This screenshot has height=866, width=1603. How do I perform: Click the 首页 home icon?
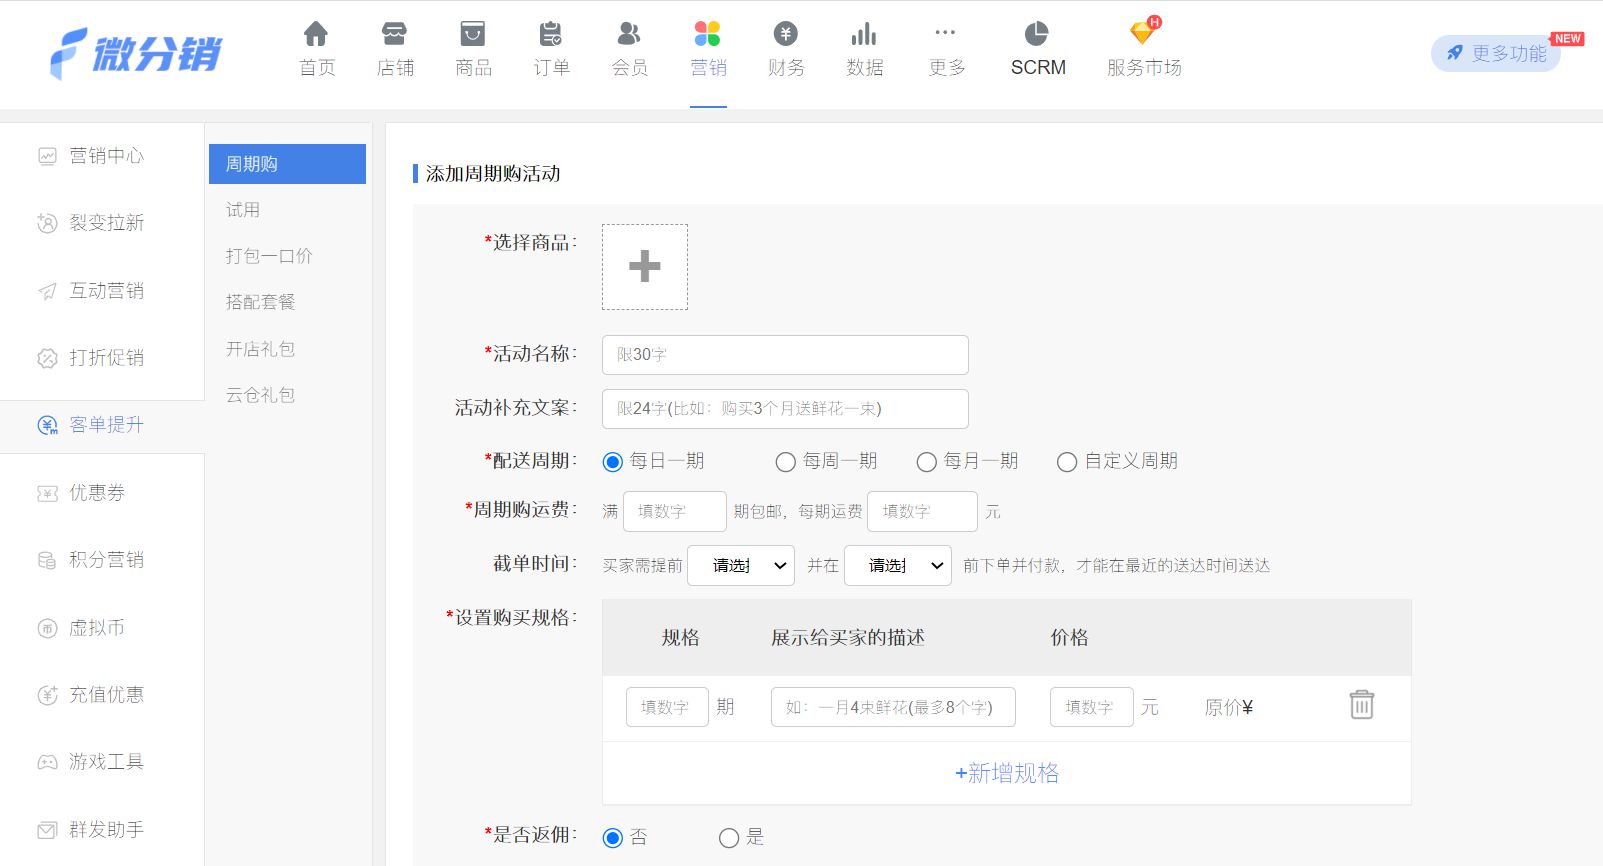point(316,35)
